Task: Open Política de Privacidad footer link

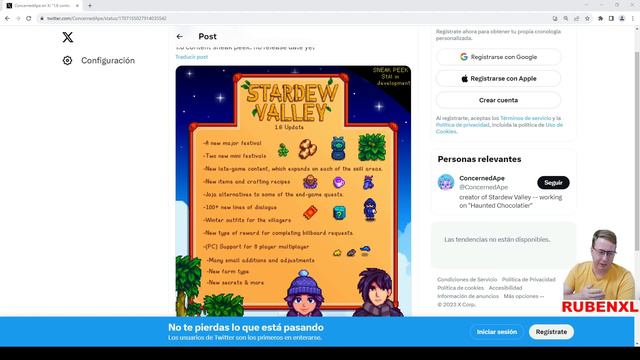Action: click(x=529, y=280)
